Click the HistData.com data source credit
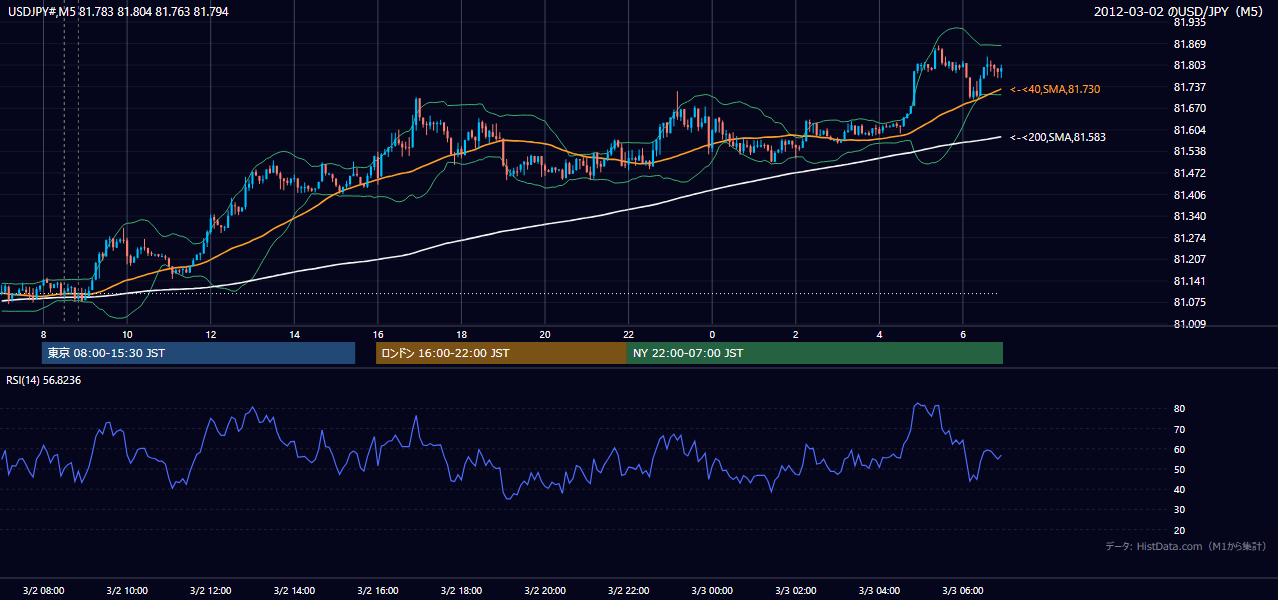This screenshot has width=1278, height=600. pyautogui.click(x=1186, y=546)
